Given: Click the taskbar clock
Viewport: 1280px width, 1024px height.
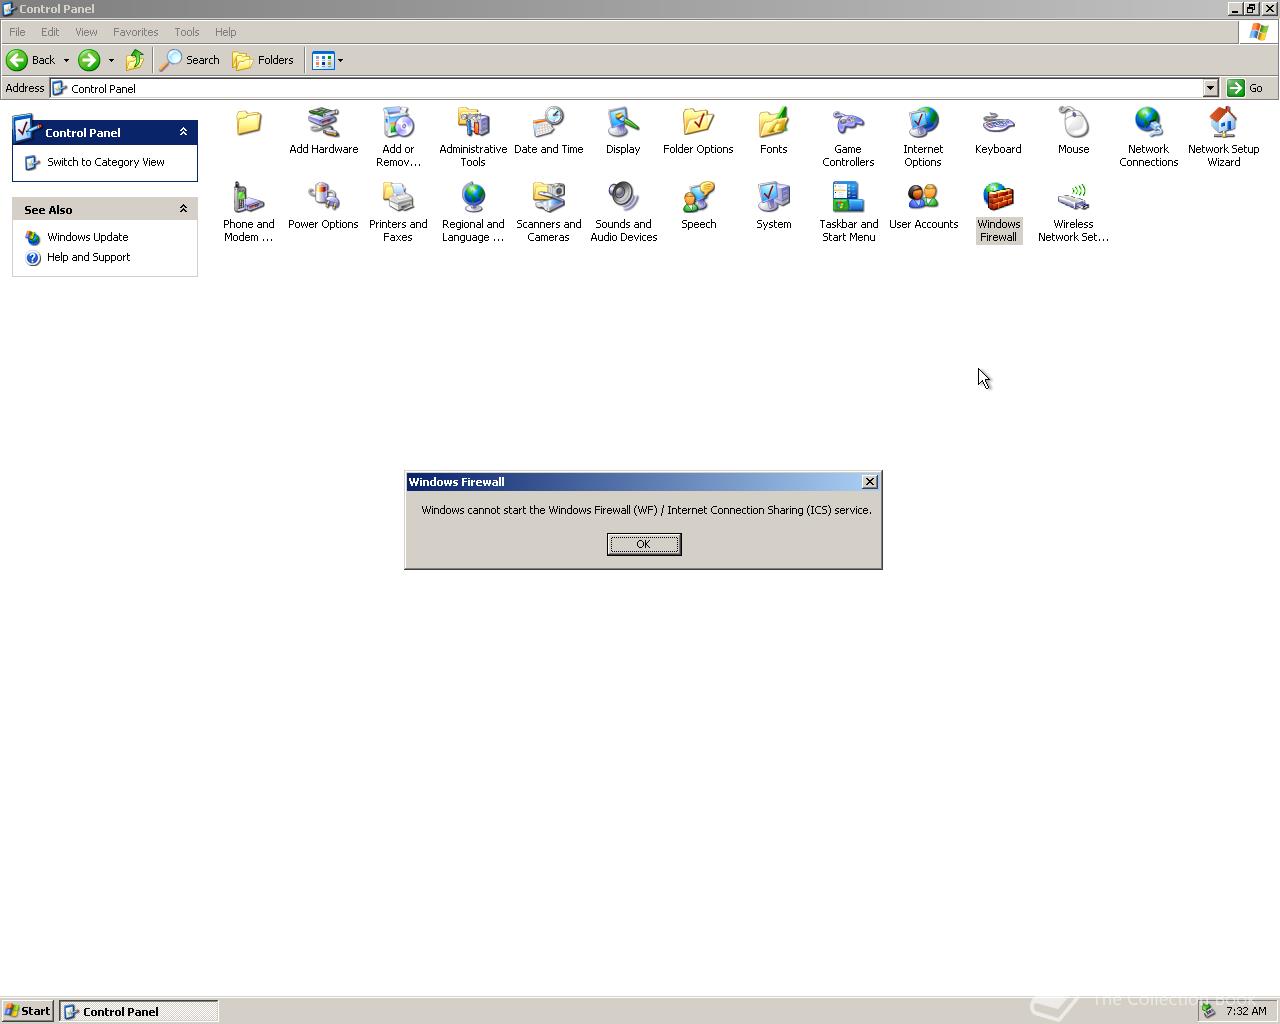Looking at the screenshot, I should click(1246, 1011).
